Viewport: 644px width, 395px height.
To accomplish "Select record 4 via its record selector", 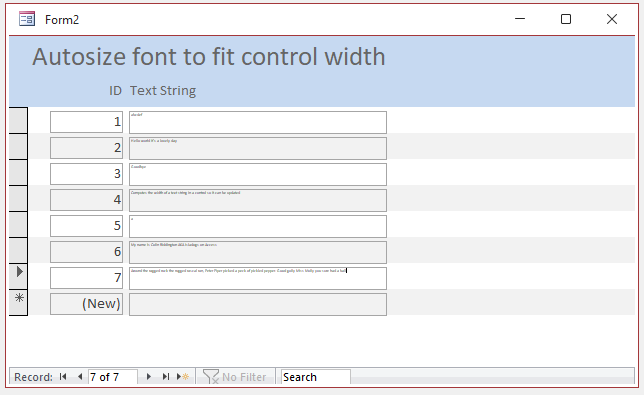I will click(x=18, y=198).
